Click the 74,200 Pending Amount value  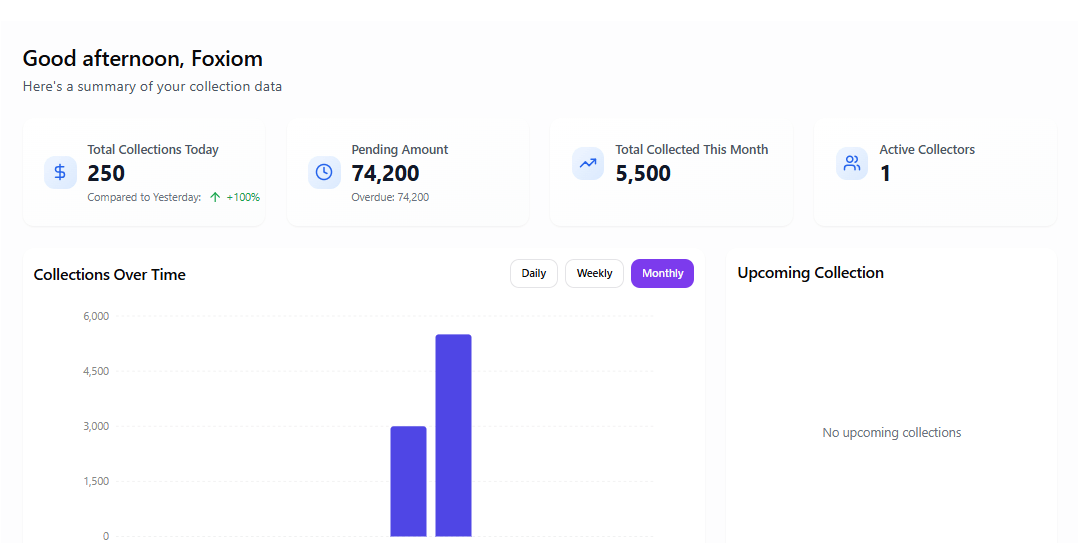click(385, 173)
